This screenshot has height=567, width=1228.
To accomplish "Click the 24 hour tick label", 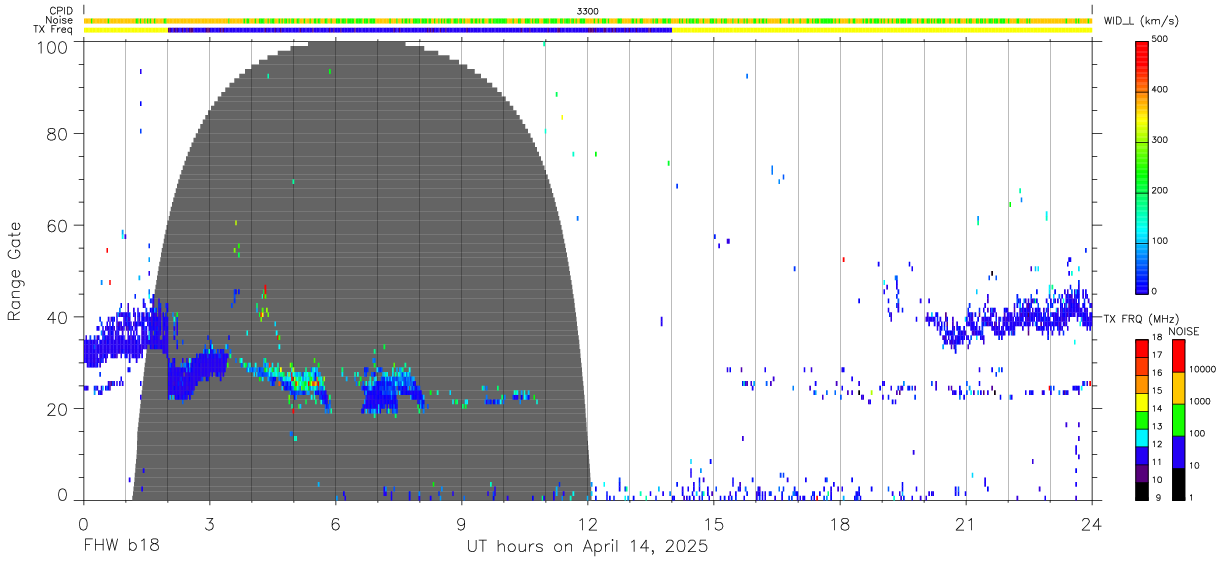I will (1092, 523).
